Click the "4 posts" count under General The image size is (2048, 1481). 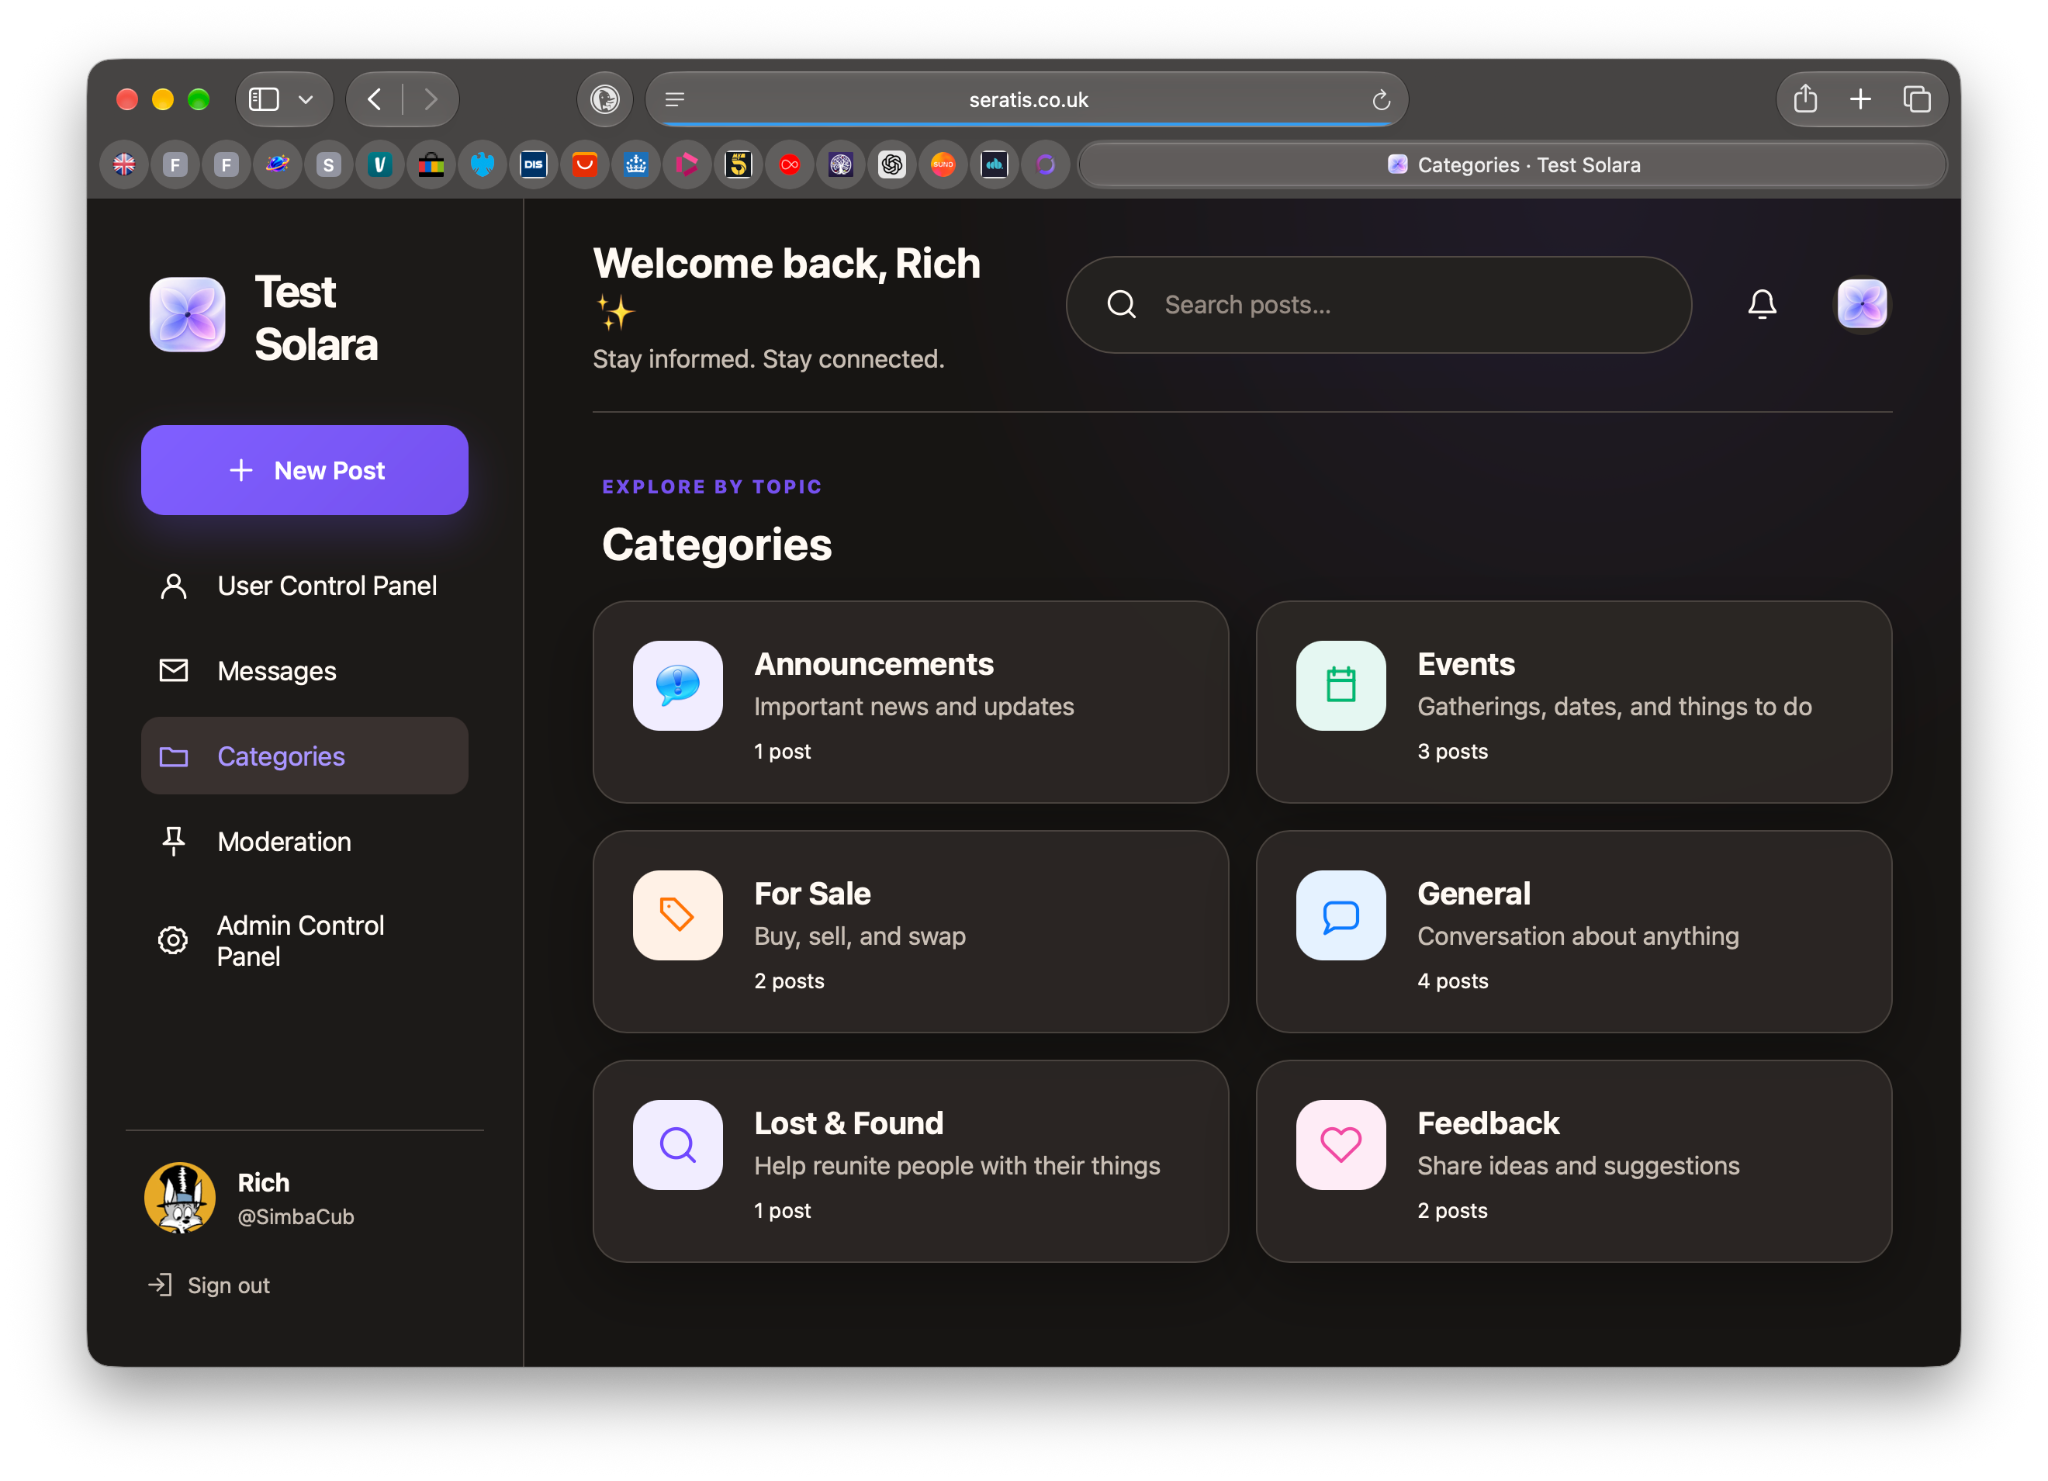click(1453, 981)
